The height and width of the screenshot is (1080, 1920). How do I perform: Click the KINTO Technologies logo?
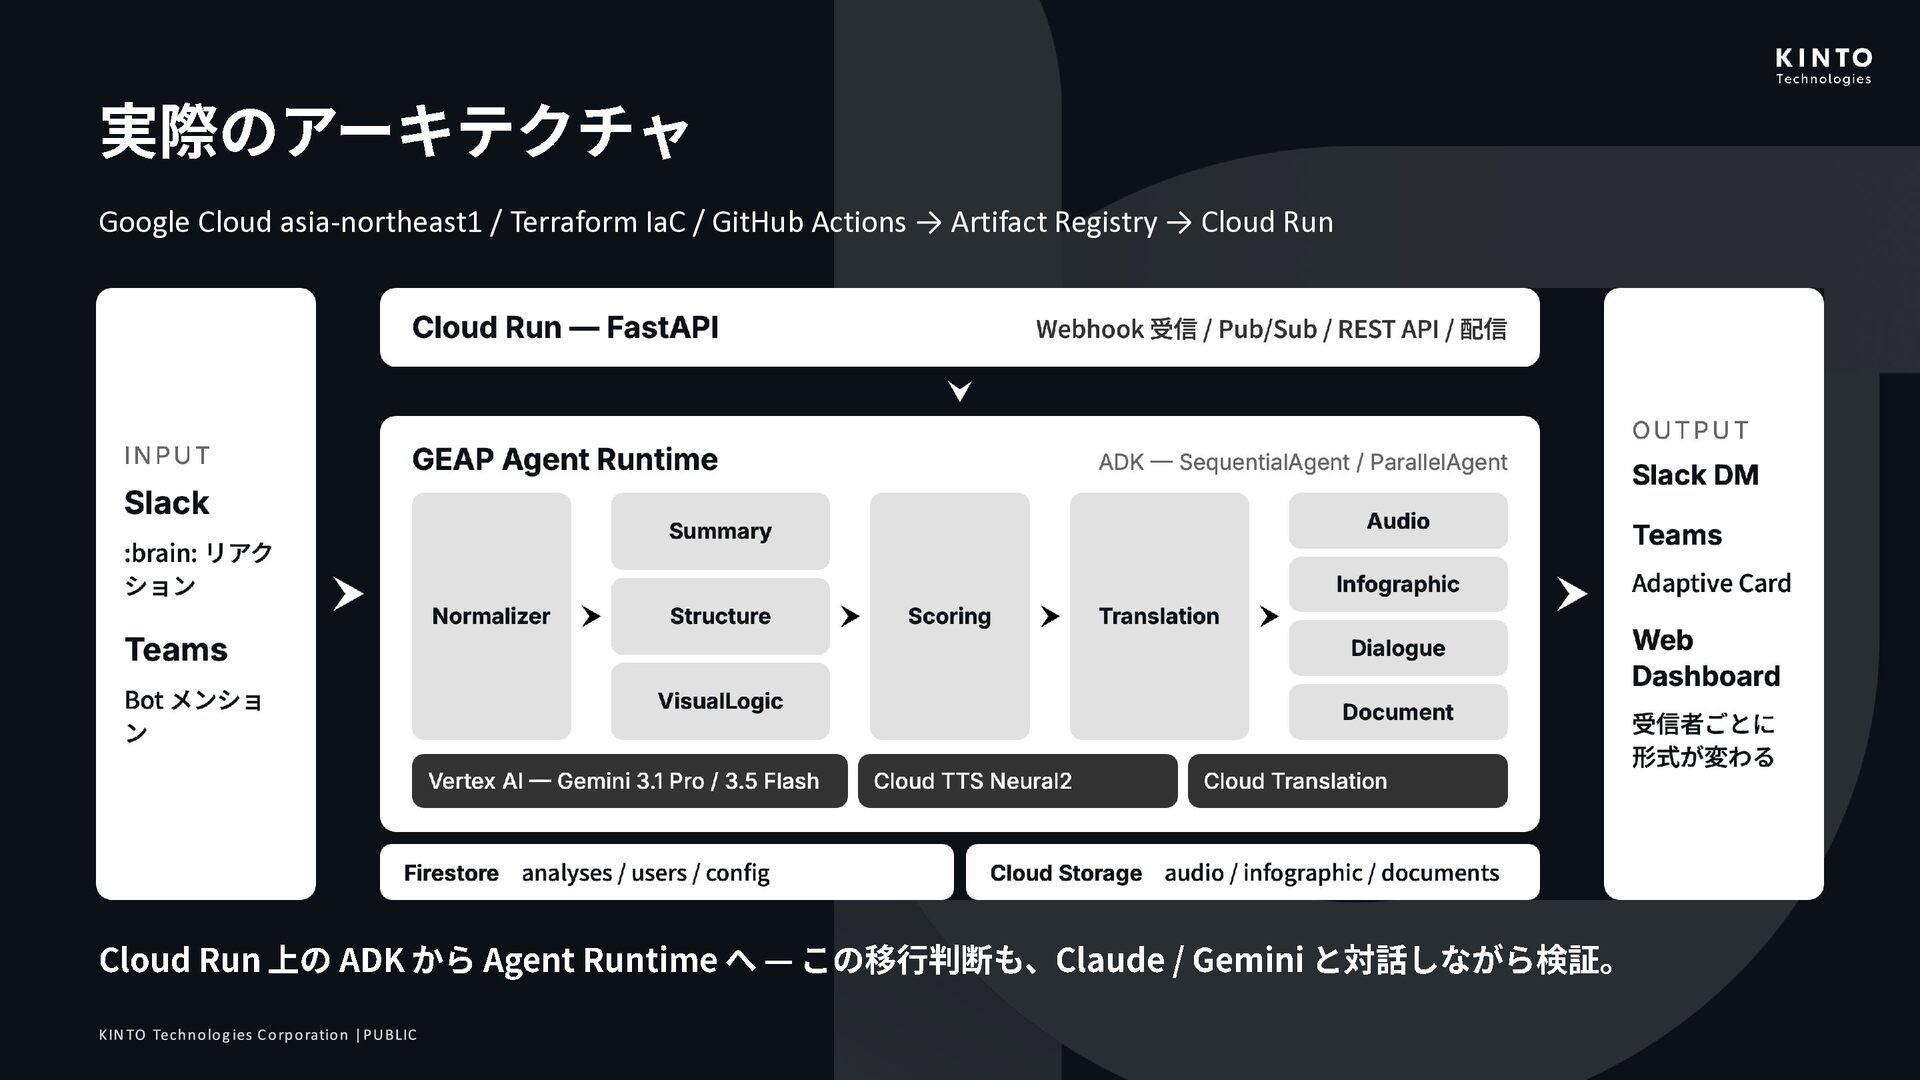click(x=1823, y=66)
